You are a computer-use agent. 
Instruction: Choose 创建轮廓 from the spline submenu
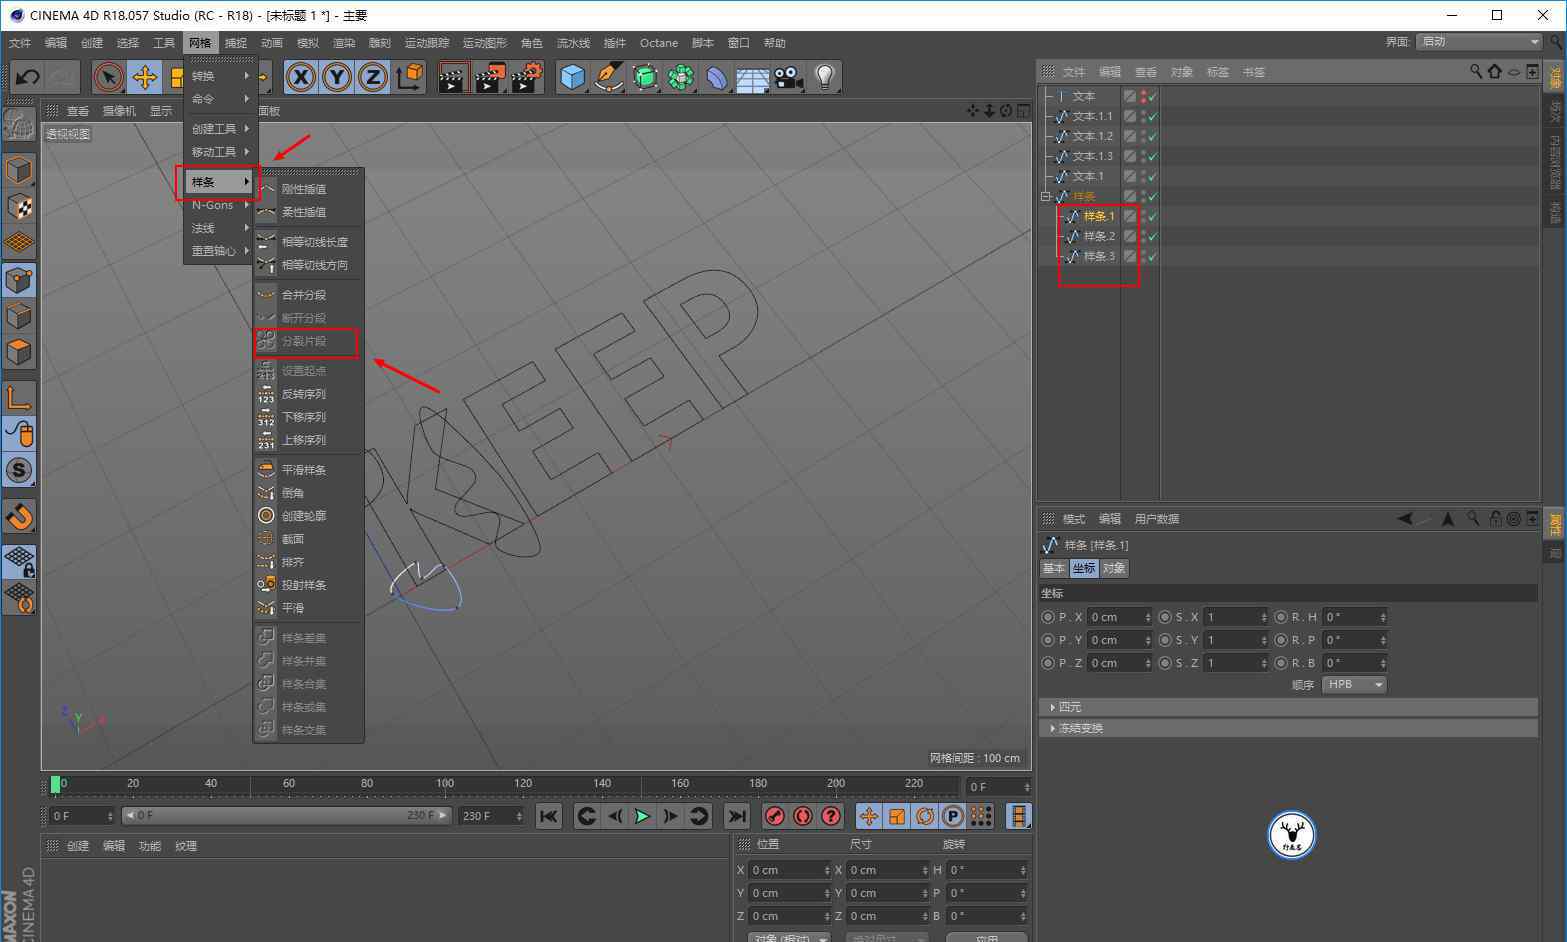pos(303,516)
